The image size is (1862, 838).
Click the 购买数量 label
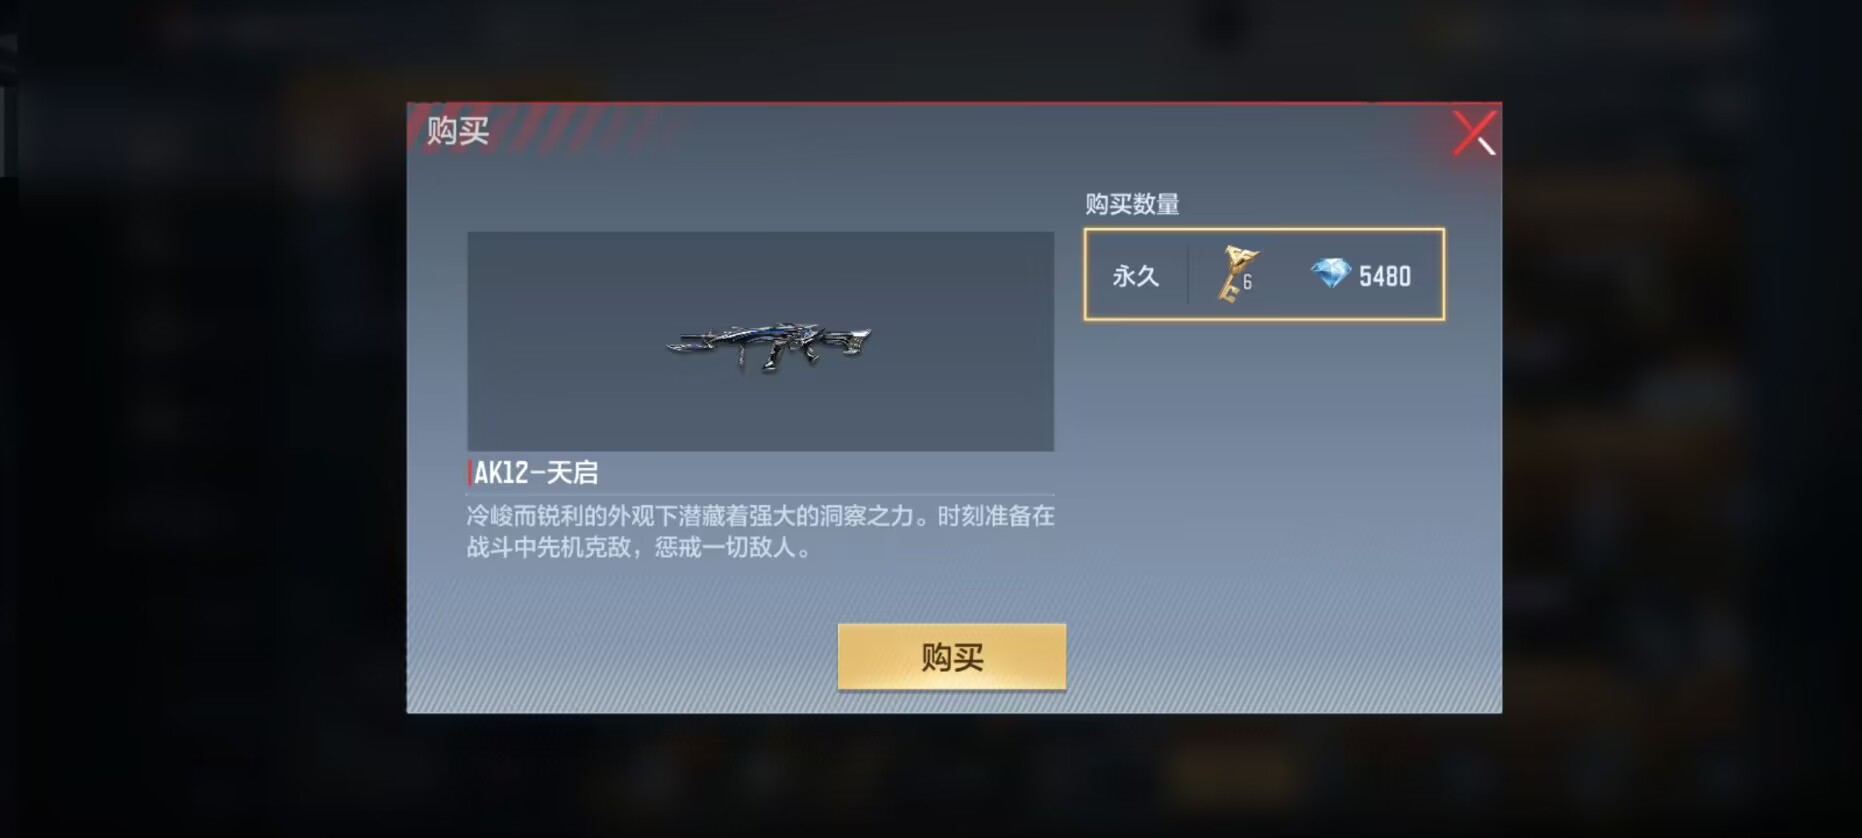[x=1132, y=204]
